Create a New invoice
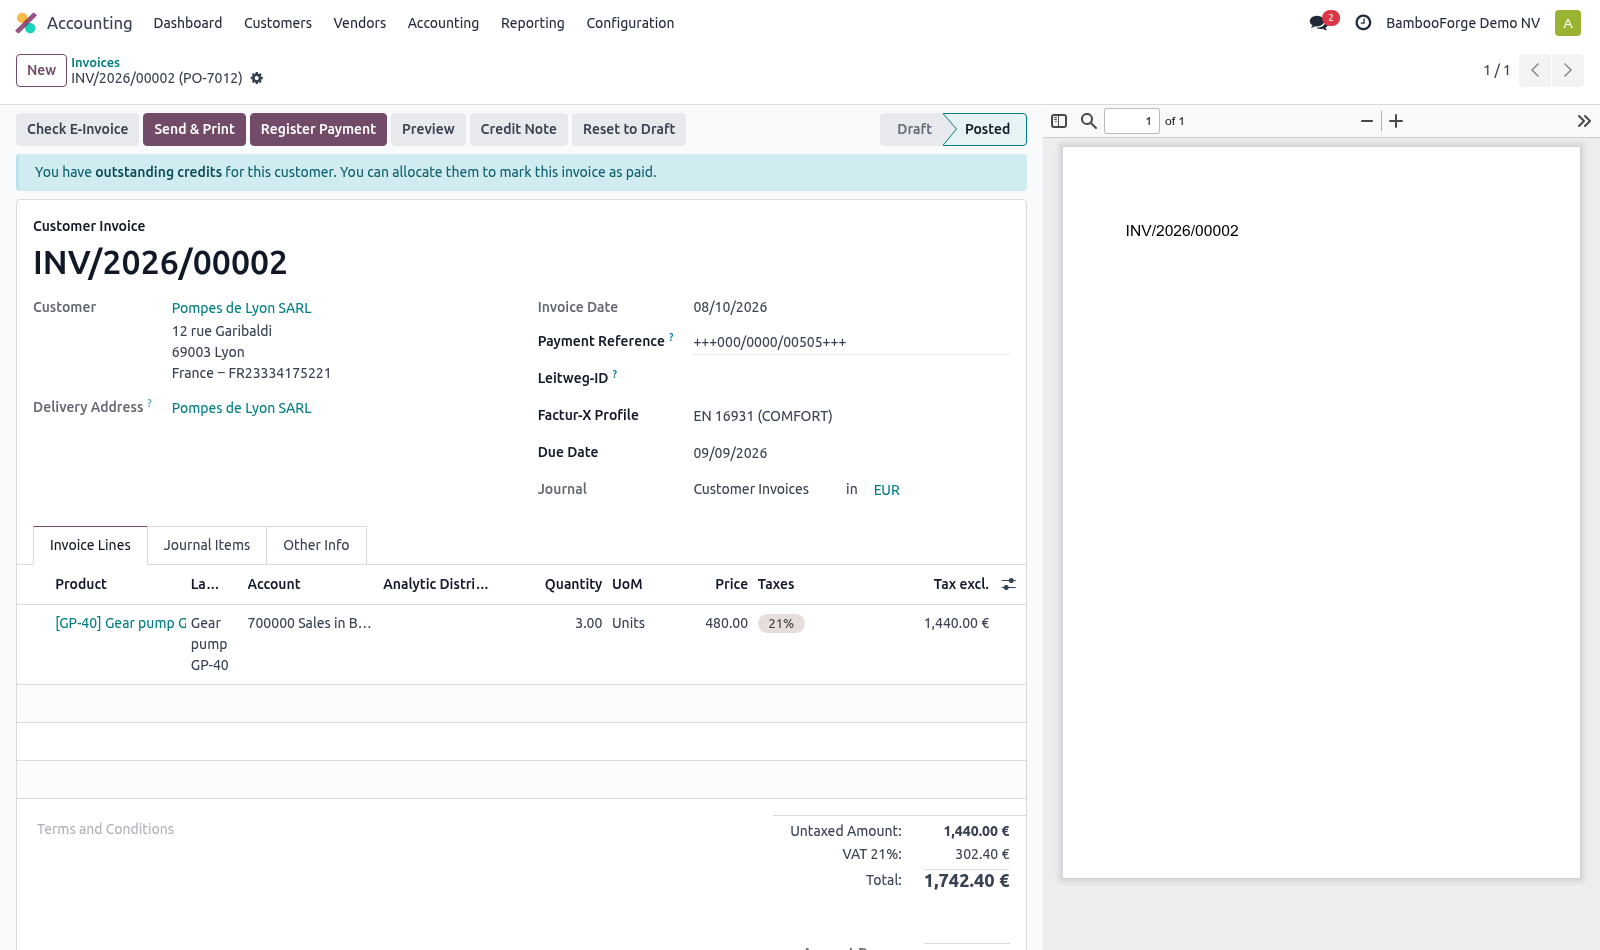Screen dimensions: 1600x950 click(41, 70)
